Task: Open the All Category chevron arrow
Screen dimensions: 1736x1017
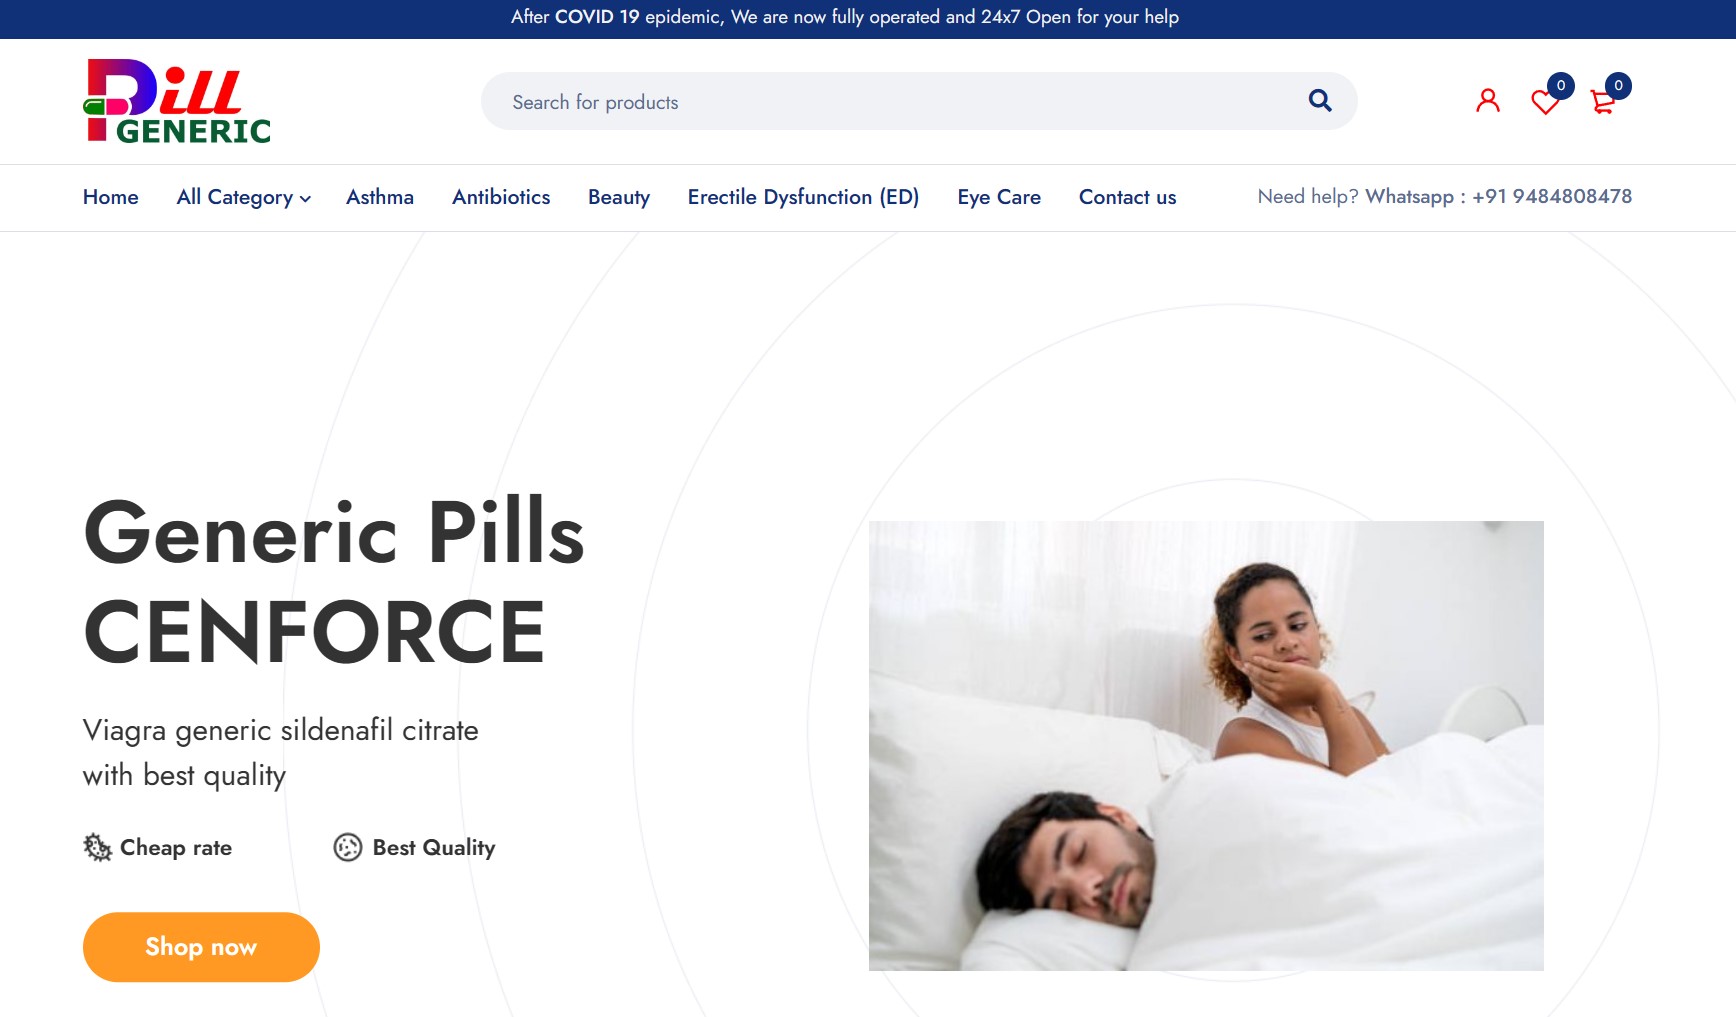Action: click(x=305, y=199)
